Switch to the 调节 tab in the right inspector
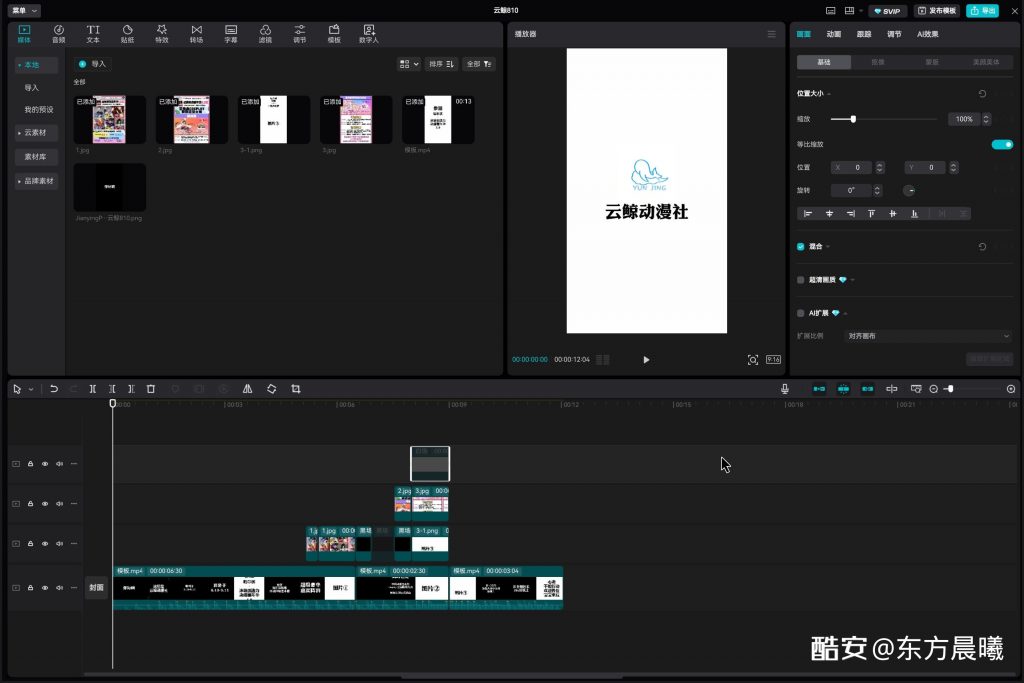The image size is (1024, 683). [894, 34]
